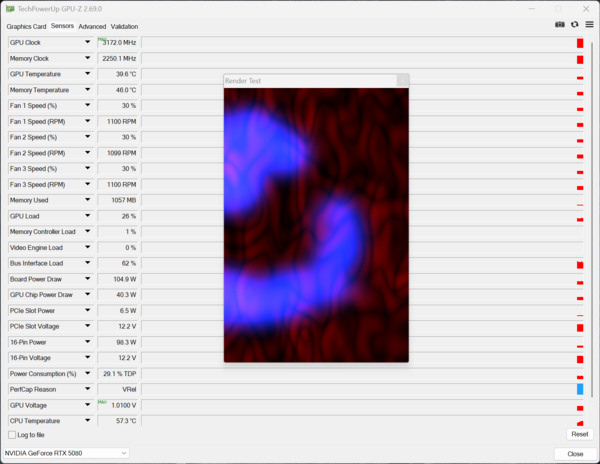Expand the Board Power Draw dropdown
Screen dimensions: 600x464
(88, 279)
